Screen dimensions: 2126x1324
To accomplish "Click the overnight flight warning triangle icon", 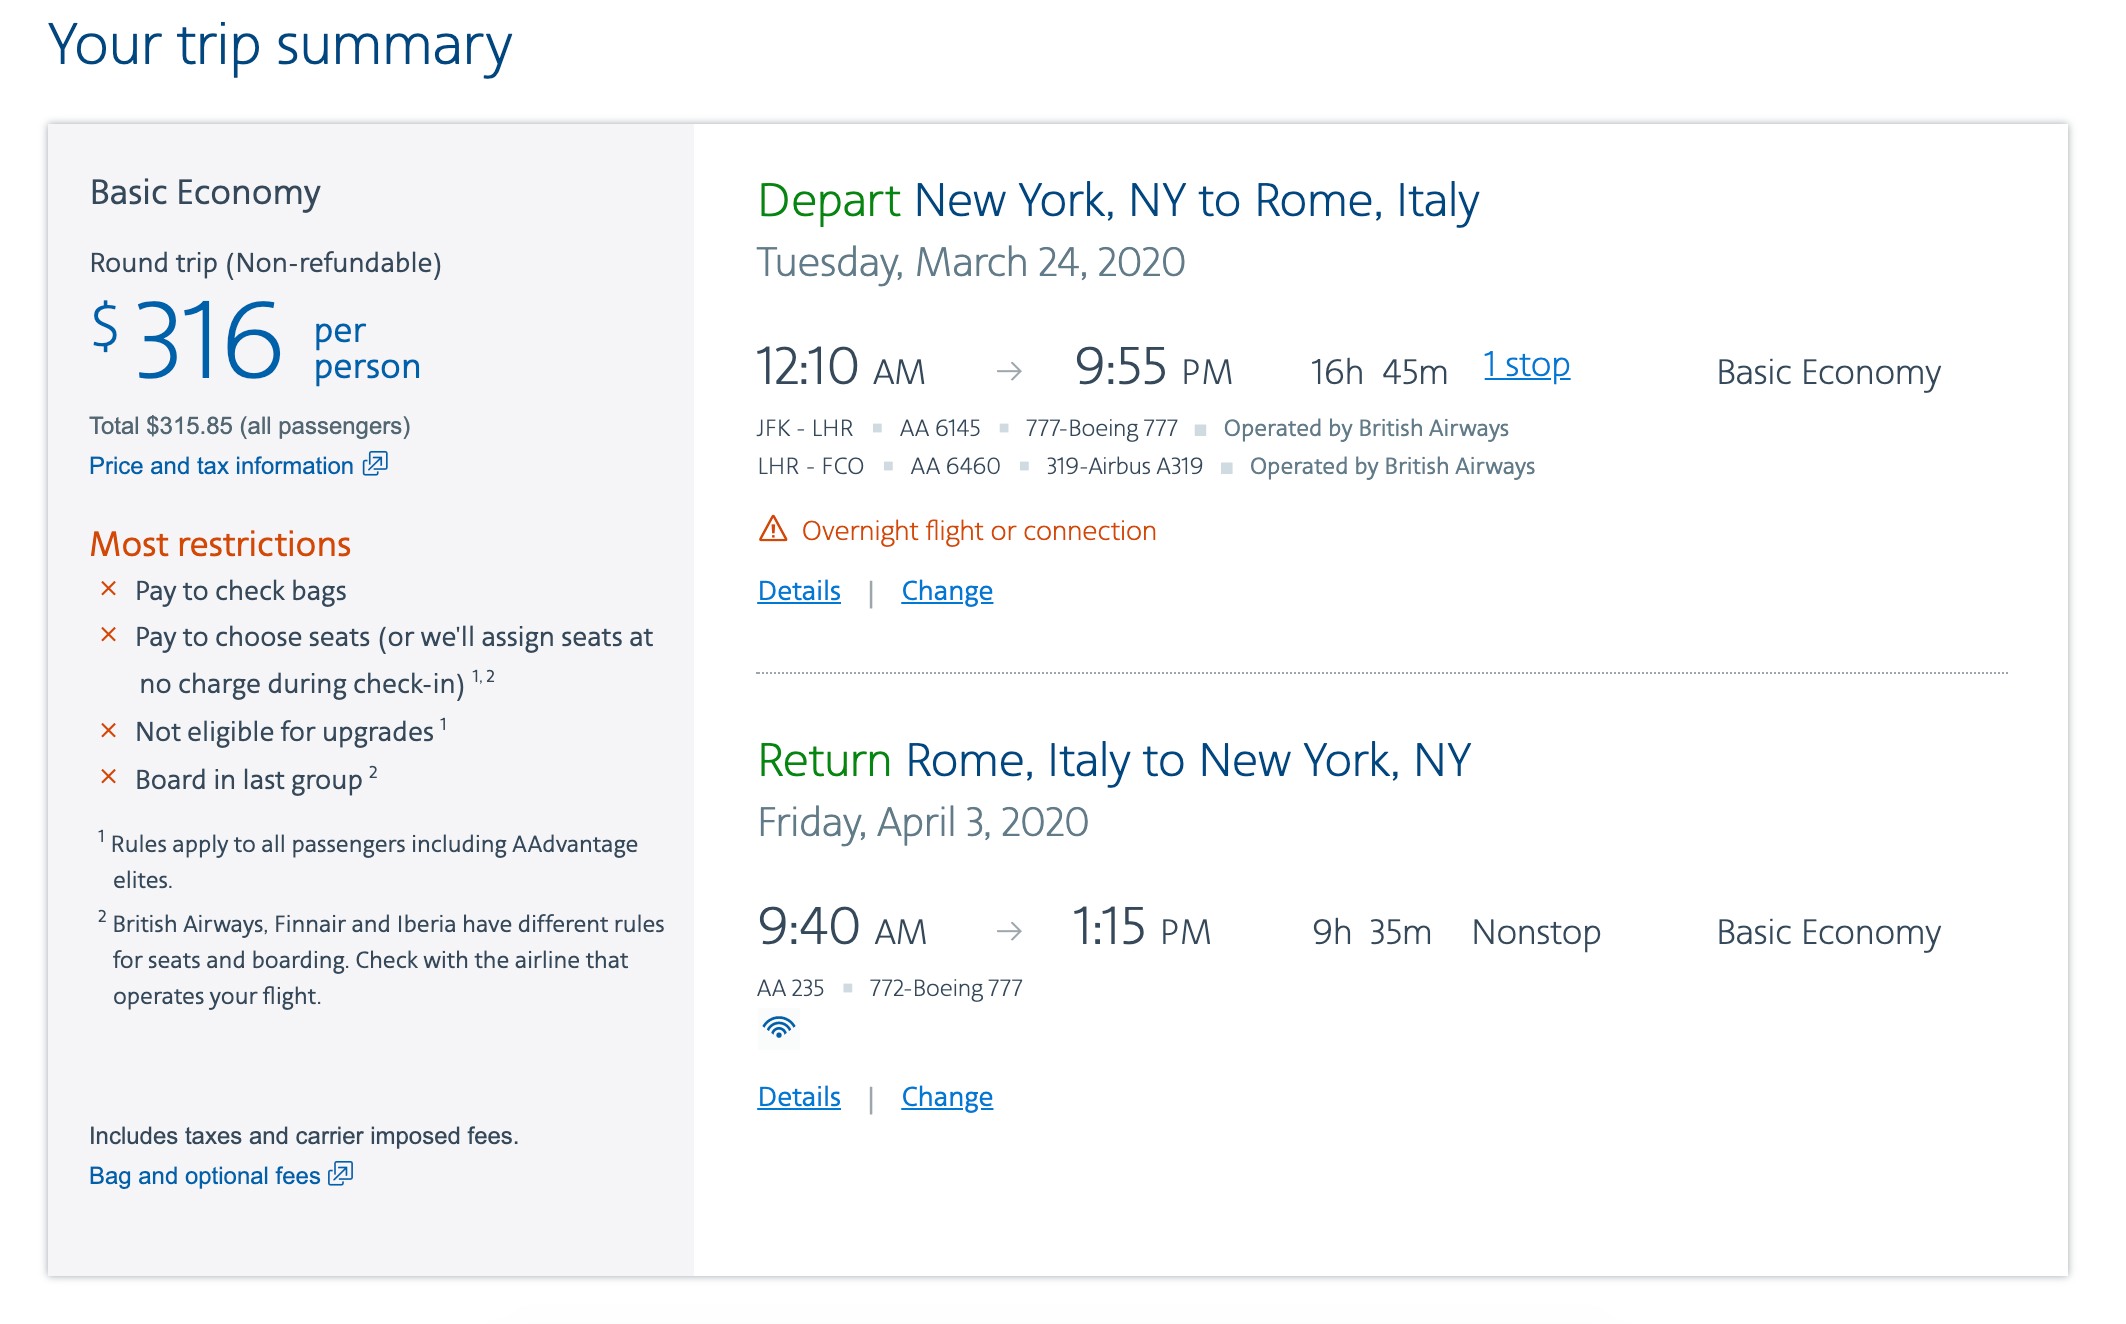I will pyautogui.click(x=773, y=529).
